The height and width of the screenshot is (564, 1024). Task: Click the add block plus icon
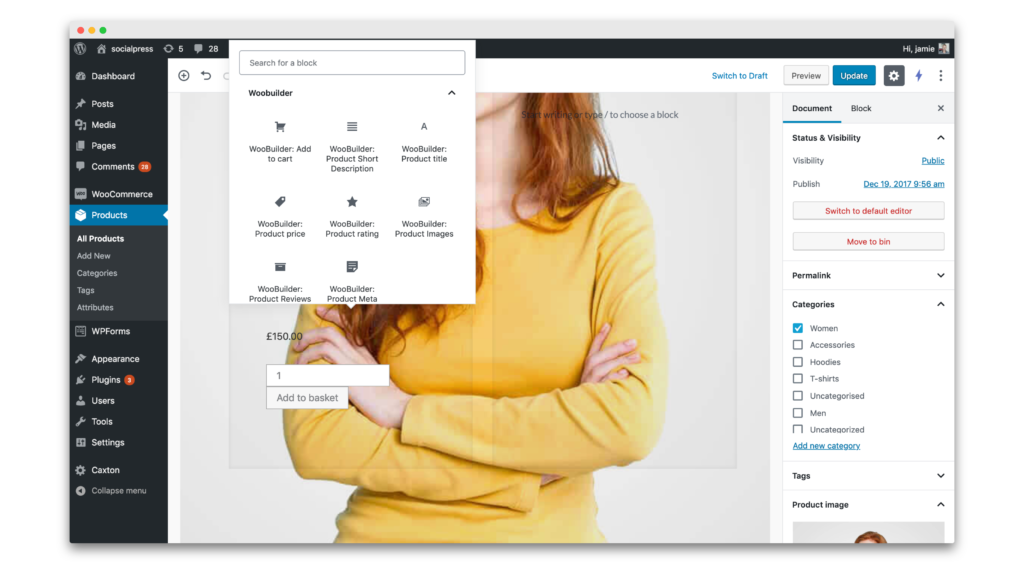coord(184,76)
